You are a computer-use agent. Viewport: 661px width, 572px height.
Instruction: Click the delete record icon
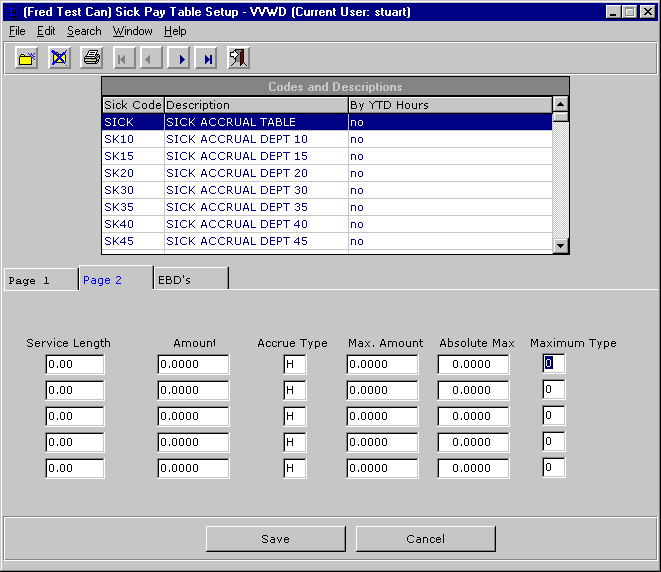coord(59,58)
